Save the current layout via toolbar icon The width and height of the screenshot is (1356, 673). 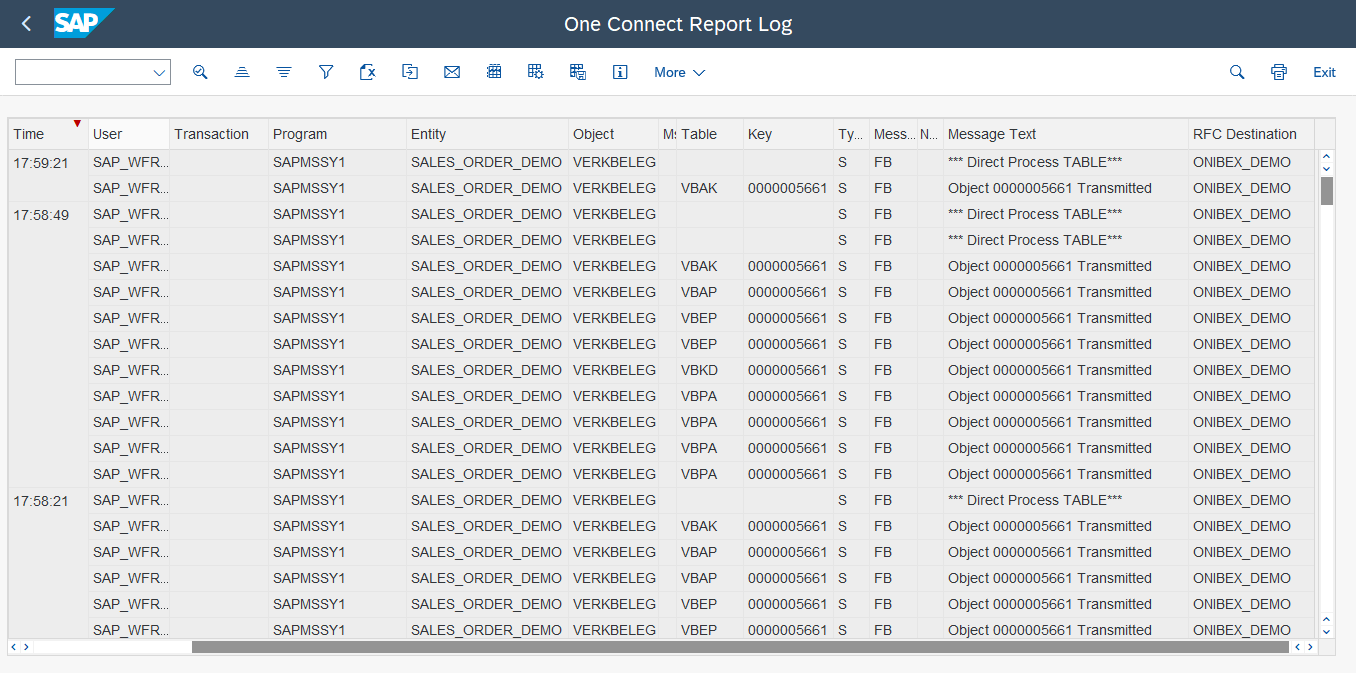click(x=578, y=72)
